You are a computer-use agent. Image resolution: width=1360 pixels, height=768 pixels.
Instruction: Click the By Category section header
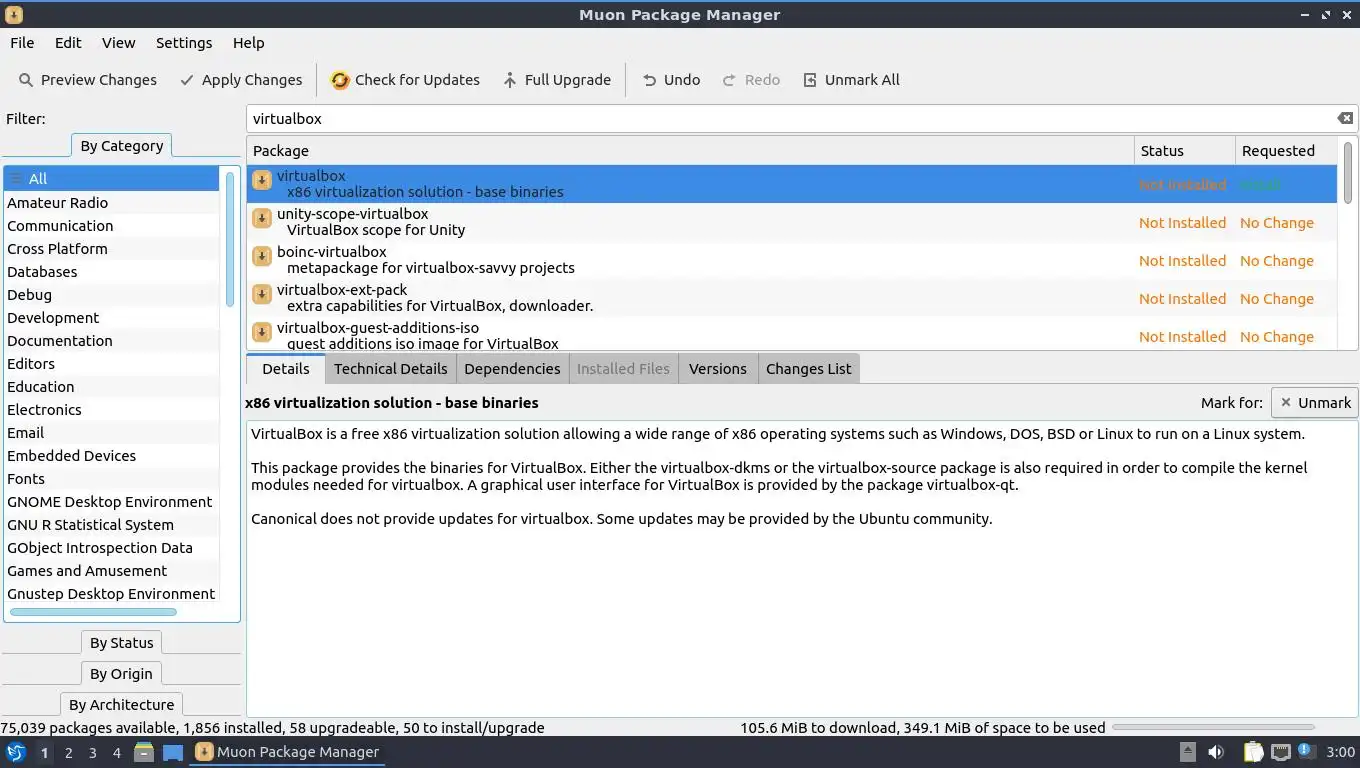[121, 146]
